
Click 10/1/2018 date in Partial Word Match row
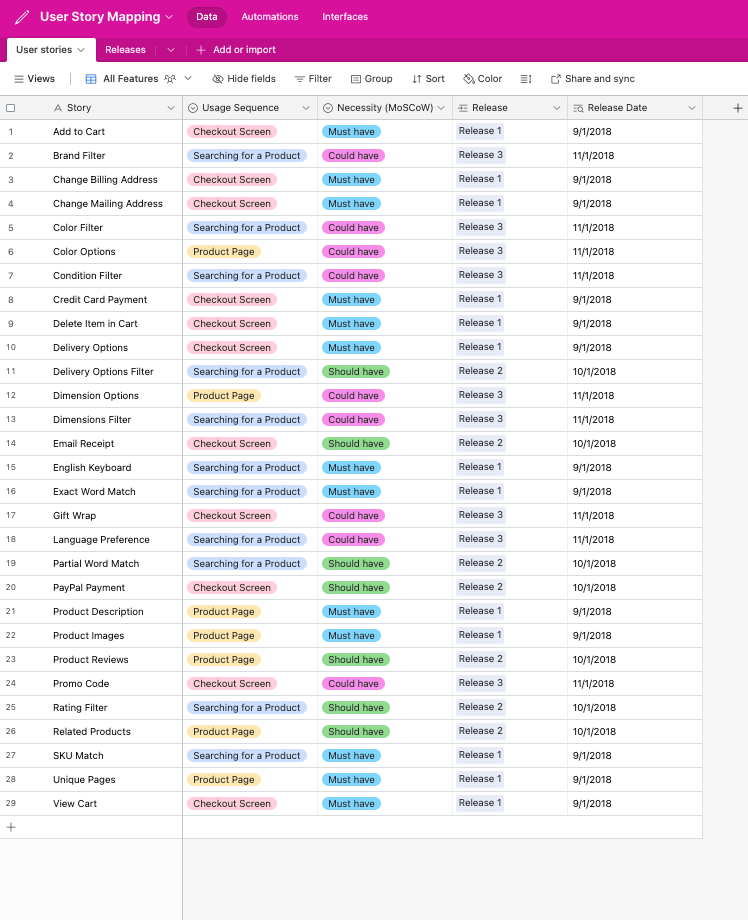click(594, 564)
